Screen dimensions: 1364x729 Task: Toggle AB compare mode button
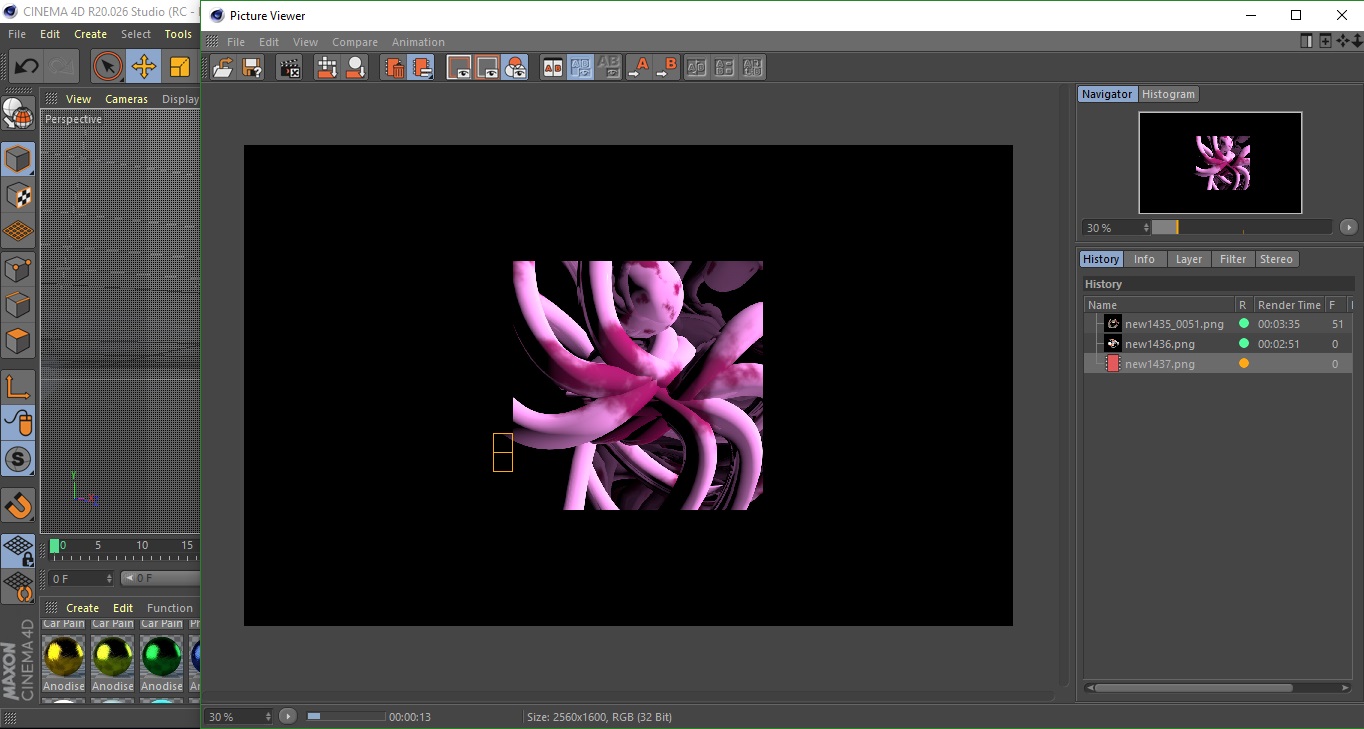(552, 67)
